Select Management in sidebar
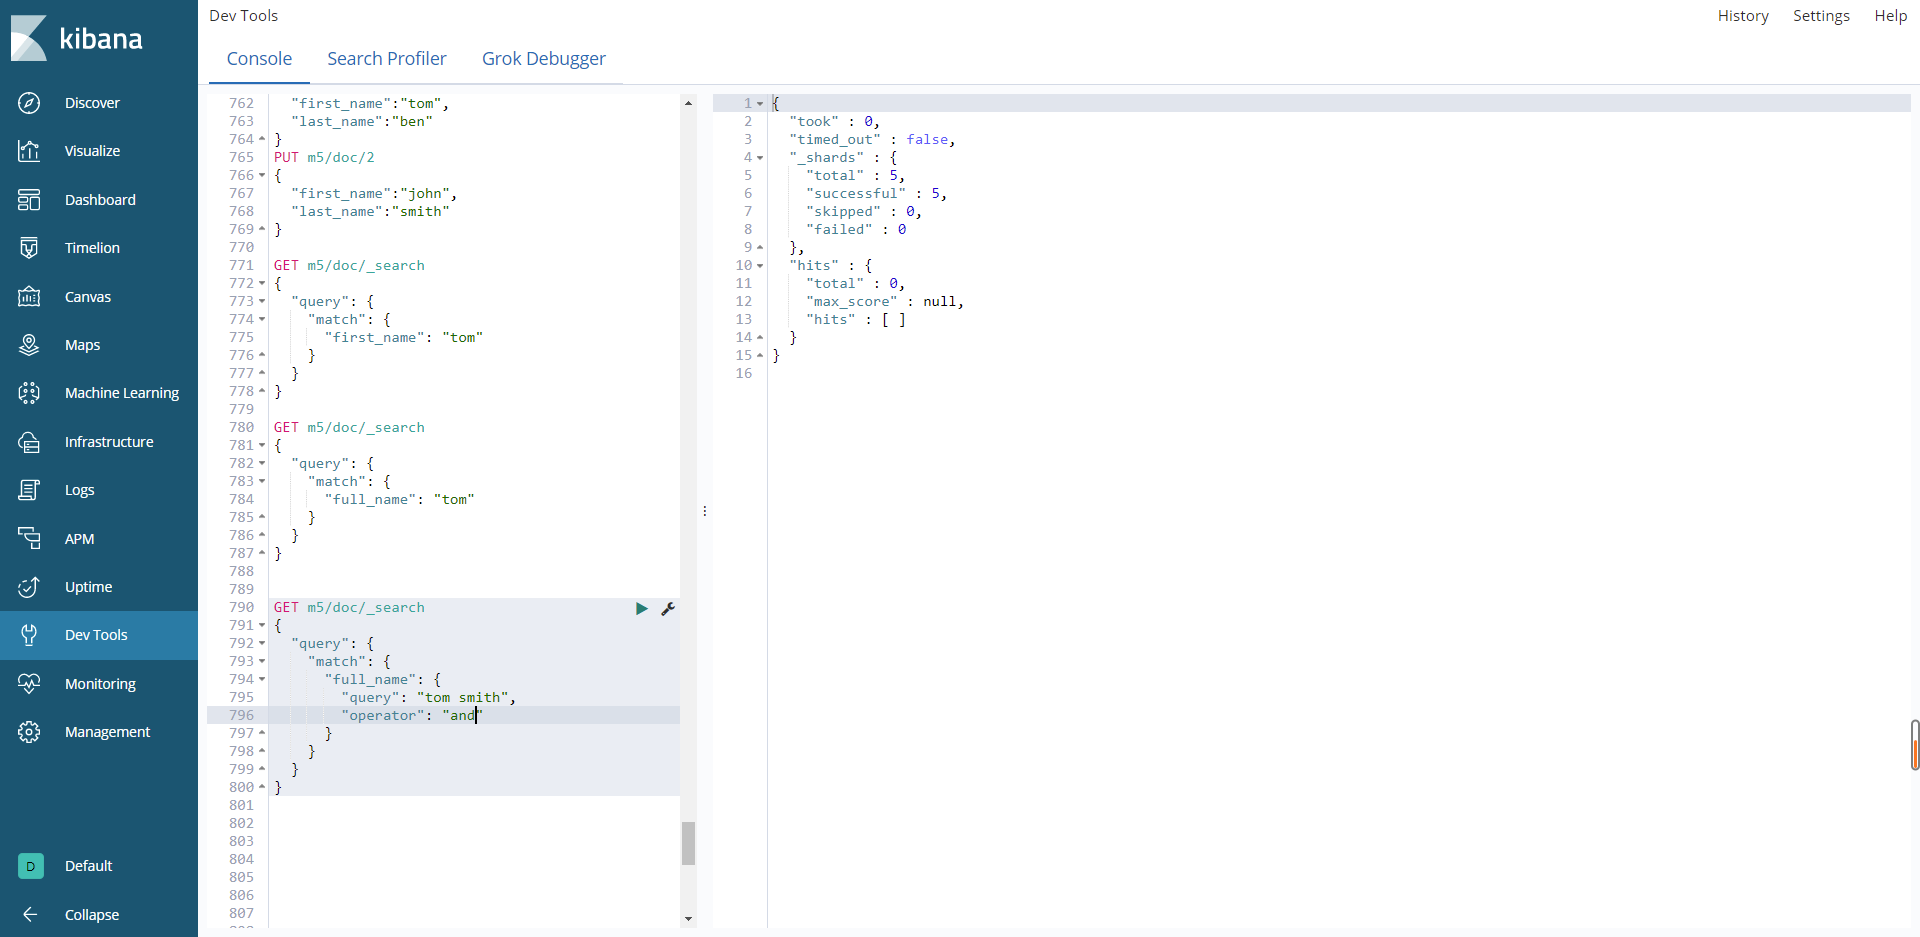Viewport: 1920px width, 937px height. 107,732
